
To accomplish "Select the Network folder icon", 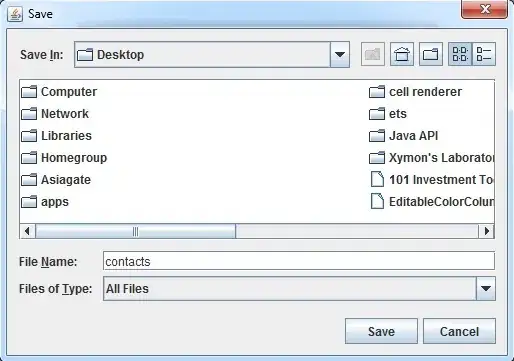I will coord(29,114).
